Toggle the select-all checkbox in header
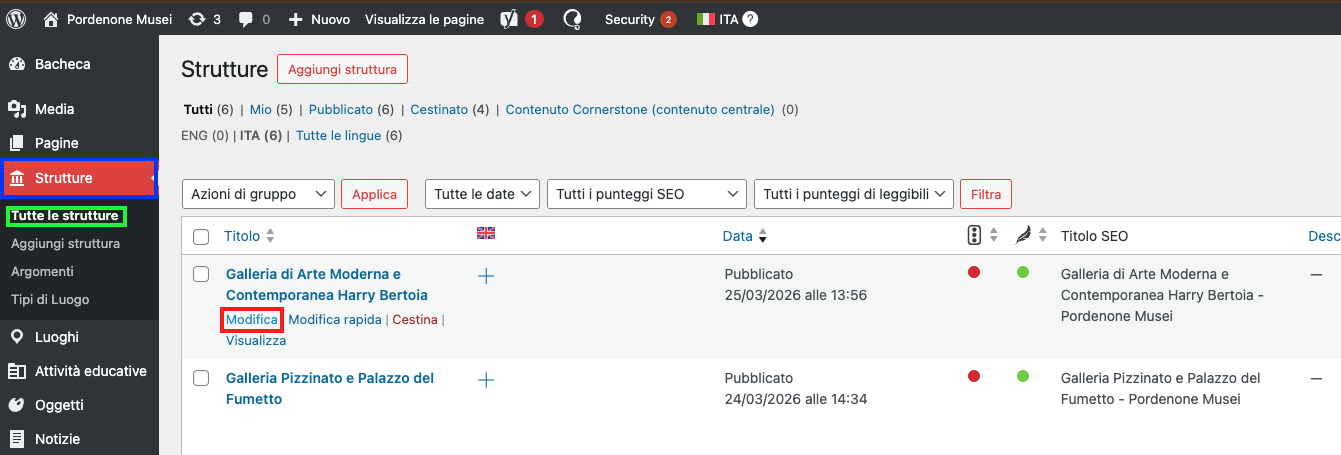 tap(201, 237)
